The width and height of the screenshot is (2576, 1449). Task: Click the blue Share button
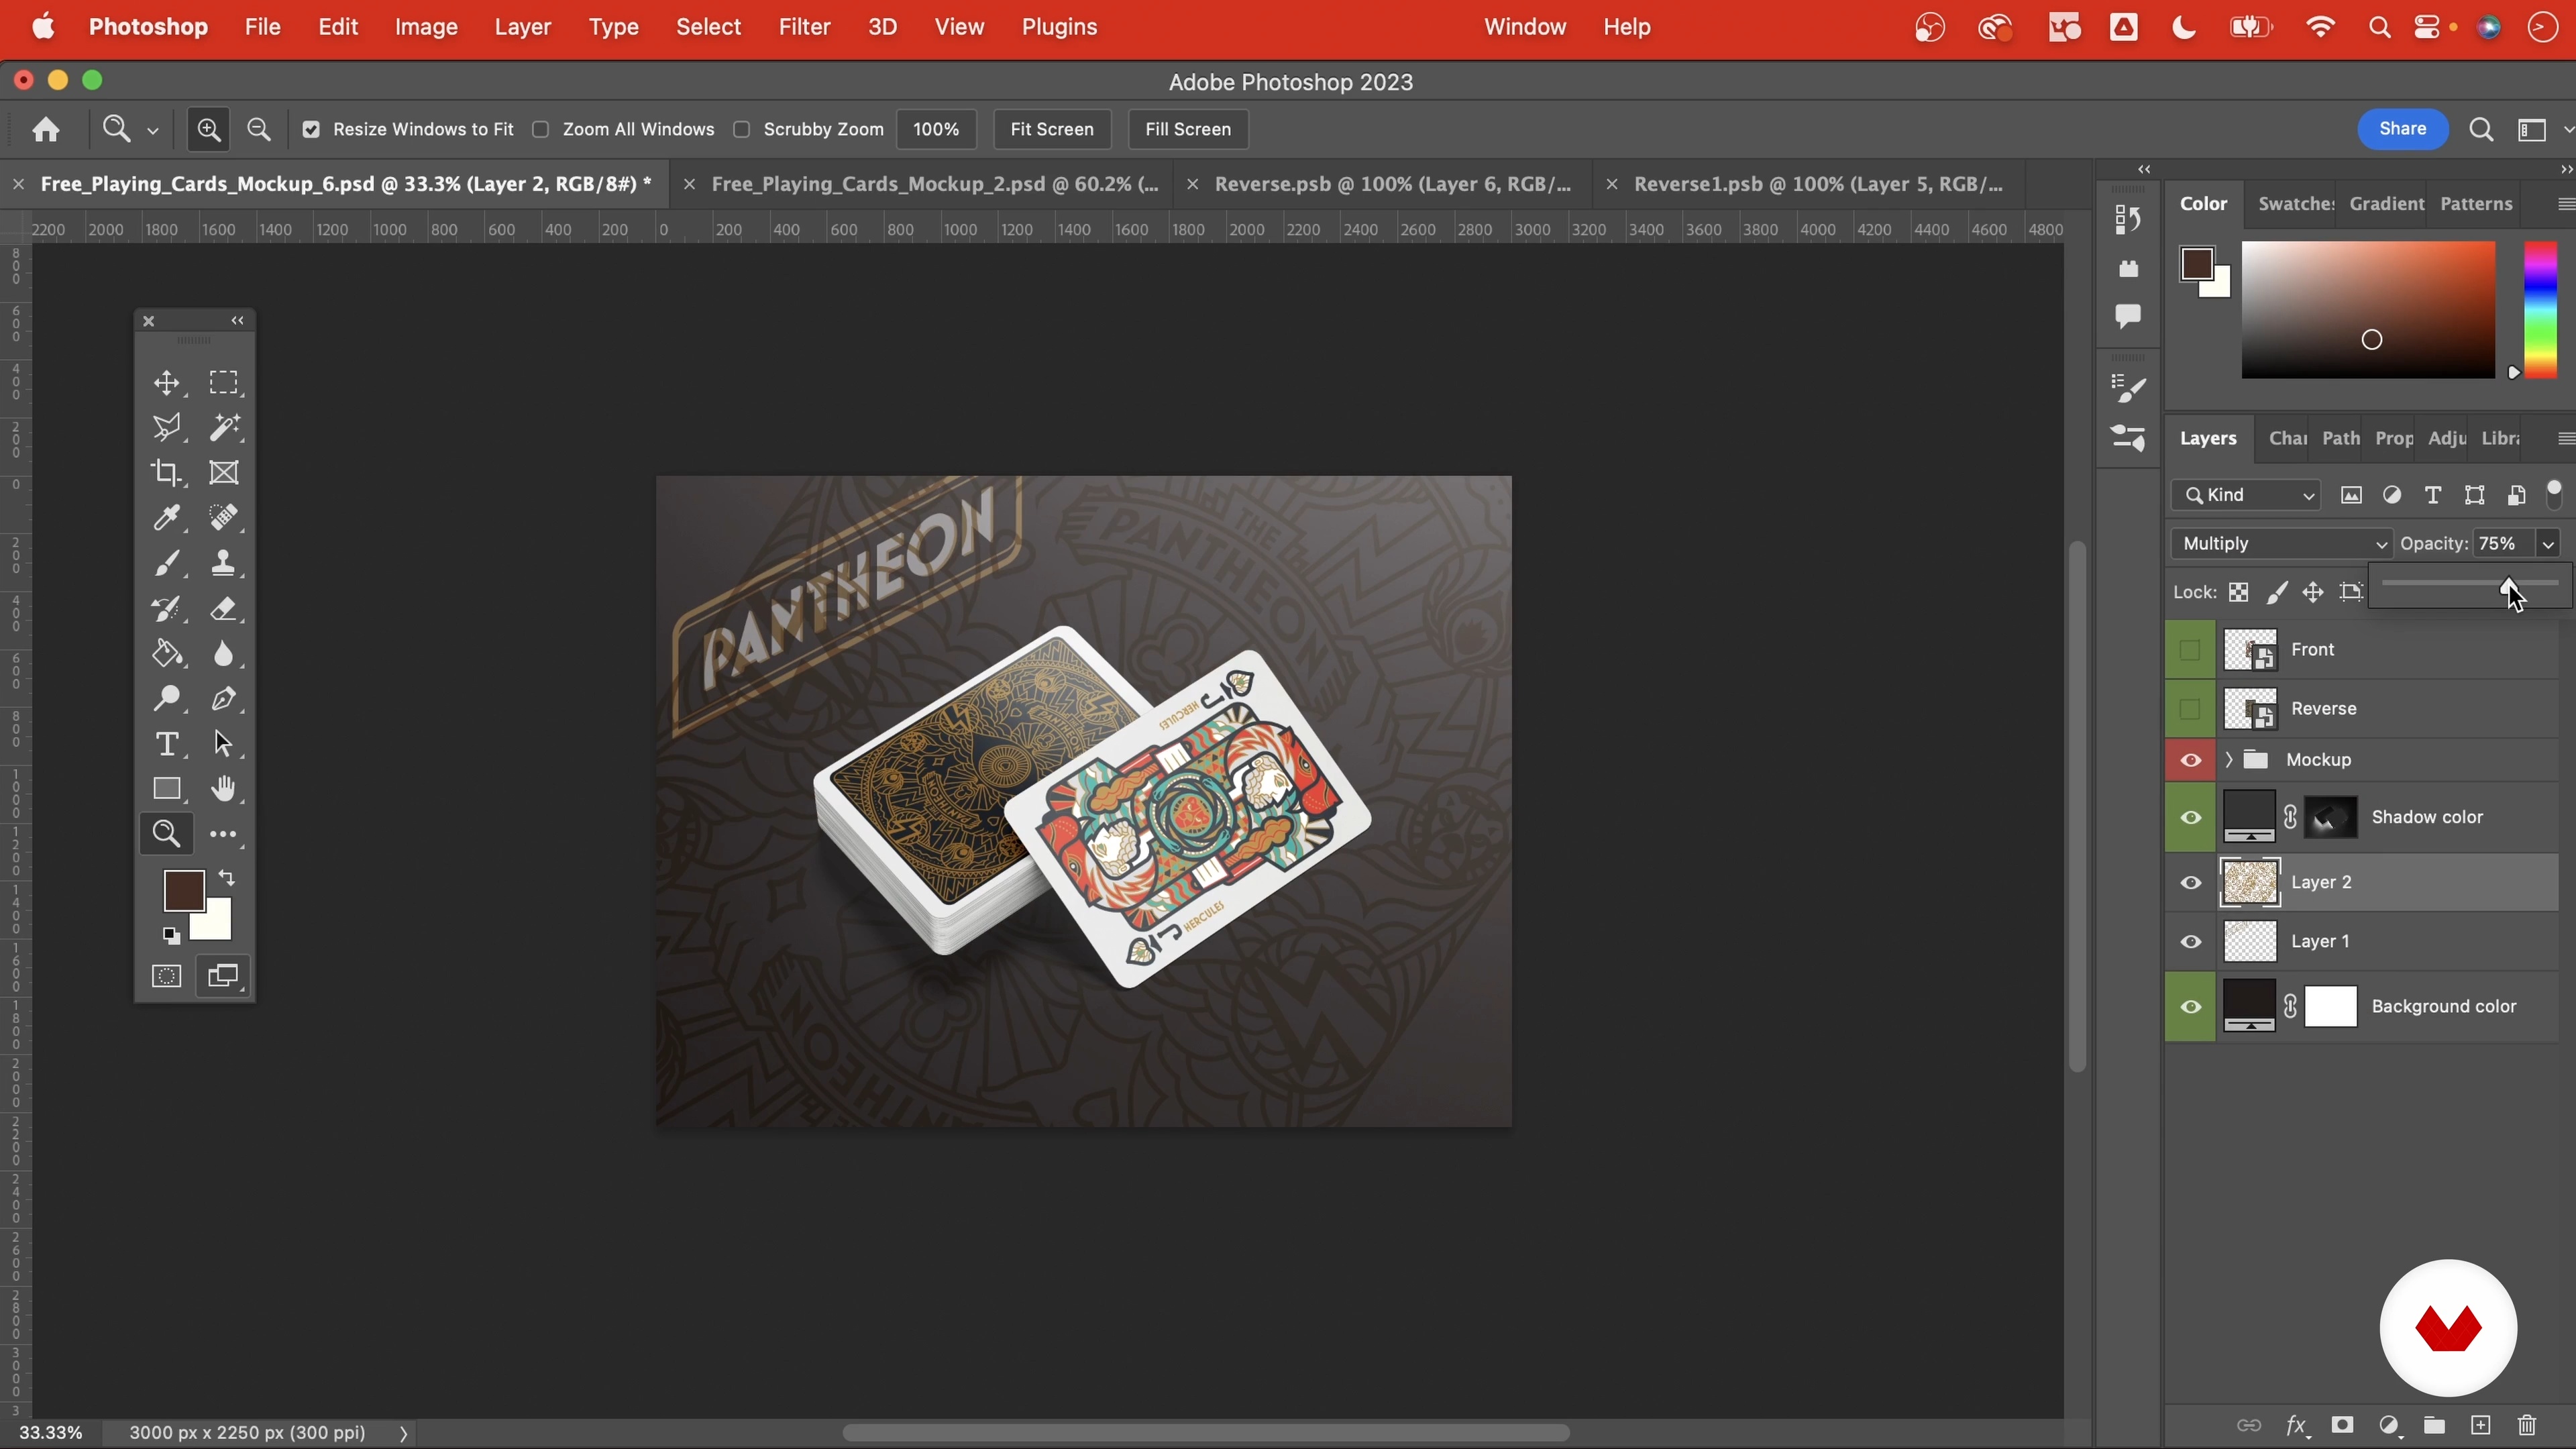[2402, 129]
